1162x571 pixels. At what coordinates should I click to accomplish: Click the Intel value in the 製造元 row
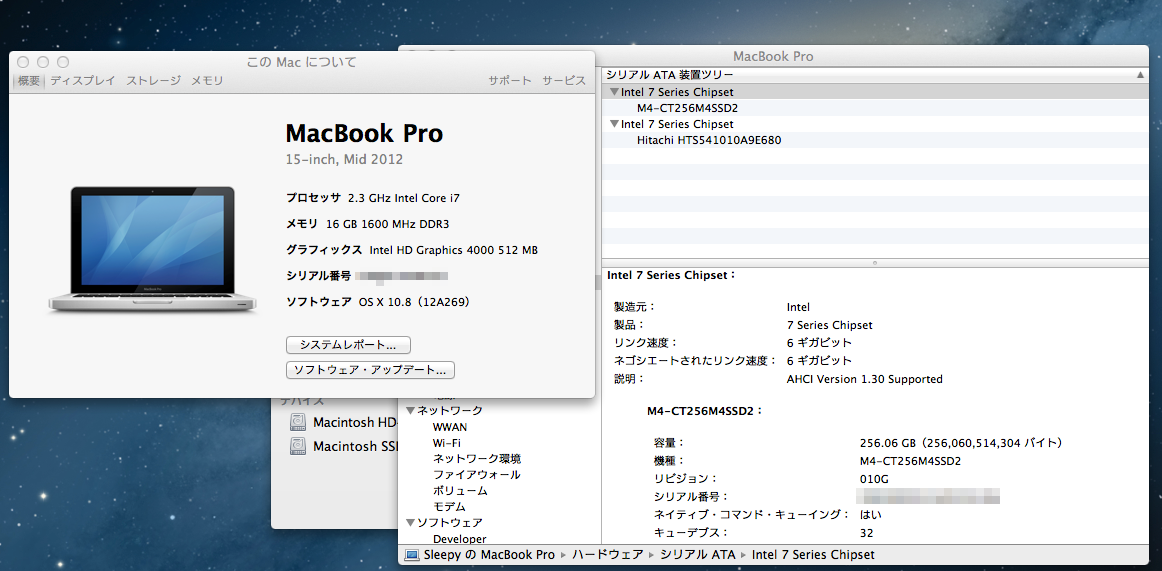pyautogui.click(x=798, y=307)
